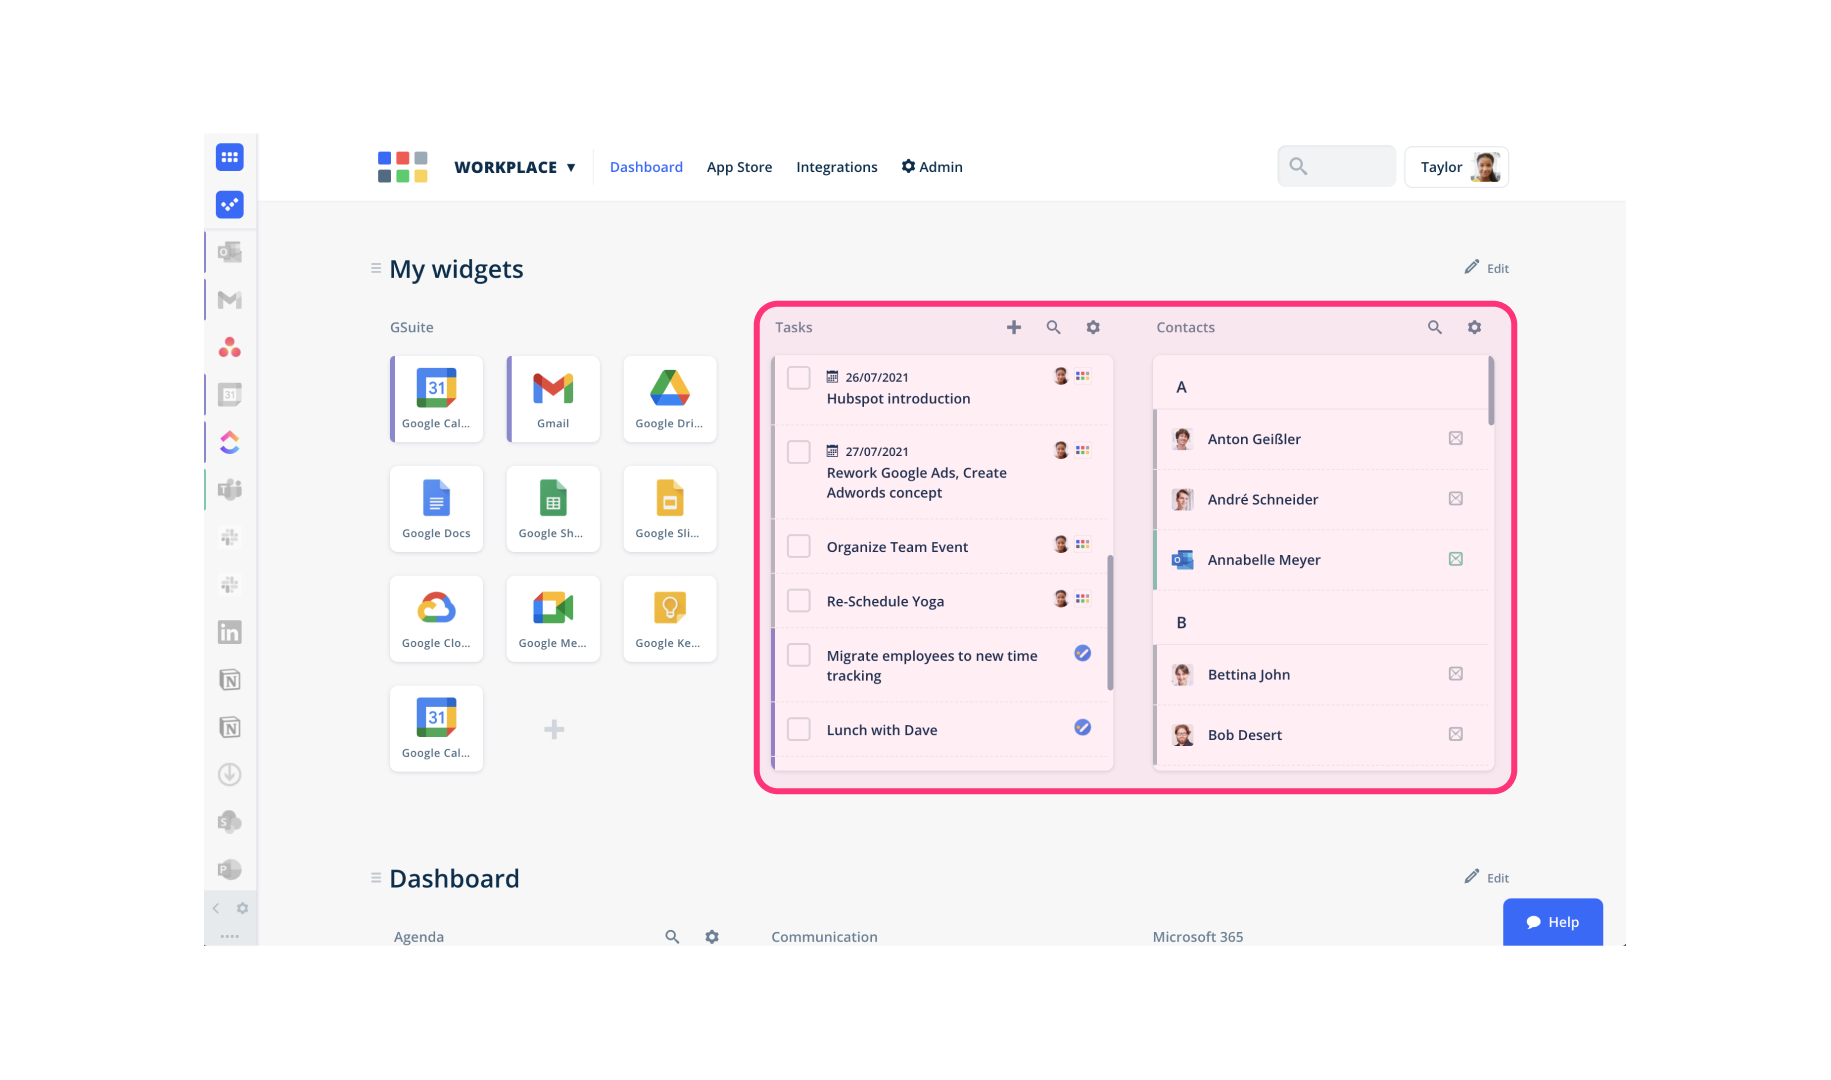This screenshot has height=1080, width=1831.
Task: Click the Tasks list scrollbar
Action: tap(1110, 622)
